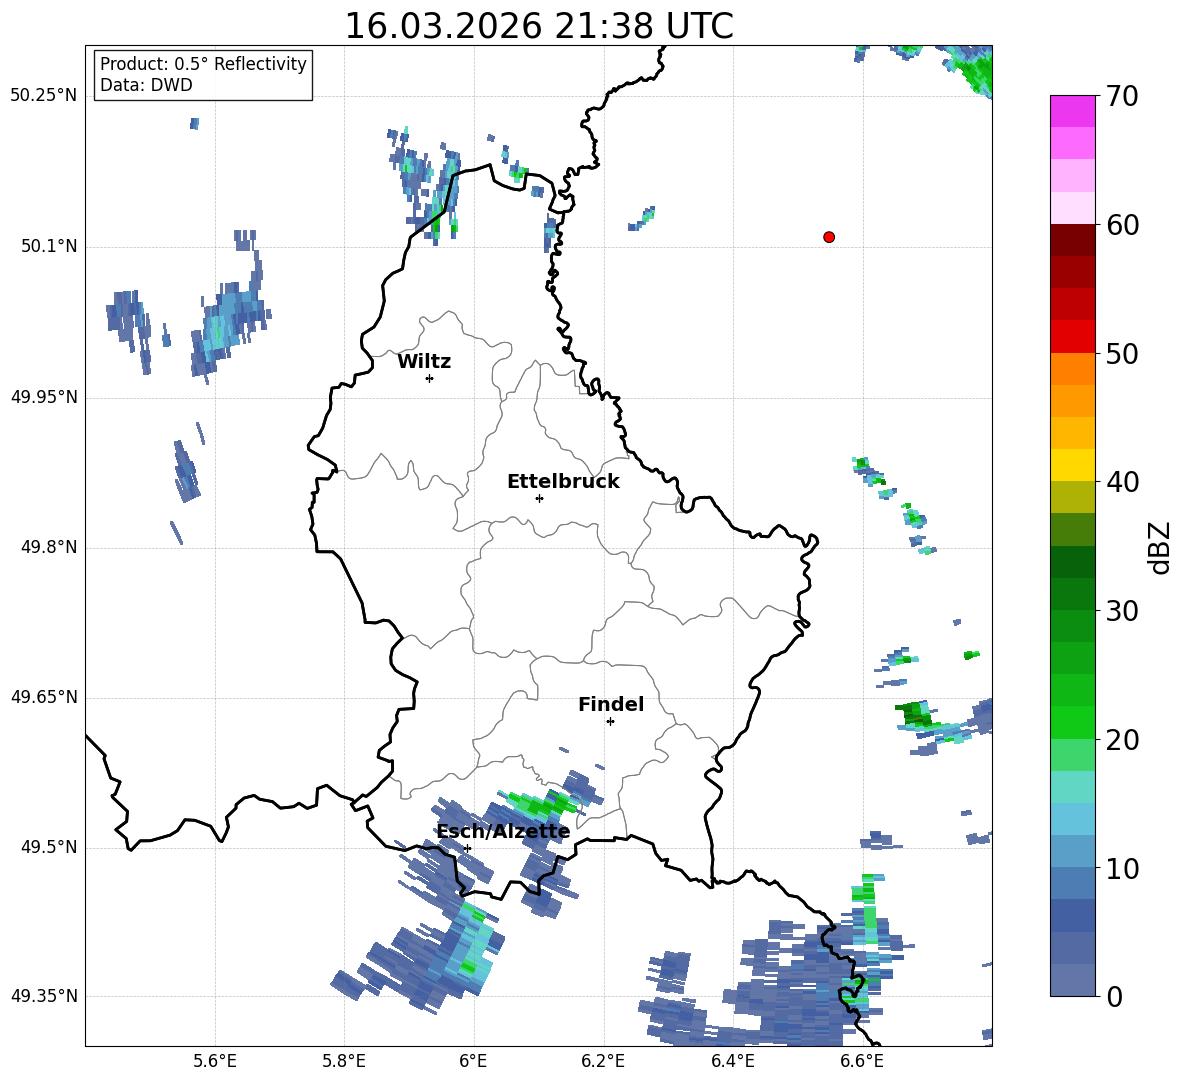Click the Findel station label
Viewport: 1184px width, 1081px height.
(x=611, y=704)
